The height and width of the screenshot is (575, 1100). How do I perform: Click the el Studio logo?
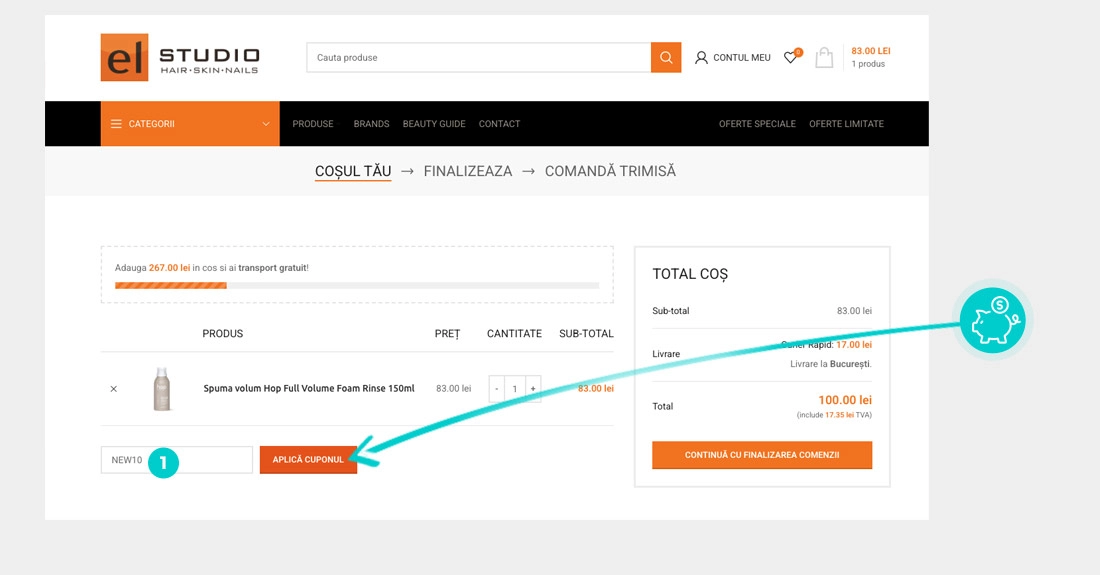tap(180, 57)
